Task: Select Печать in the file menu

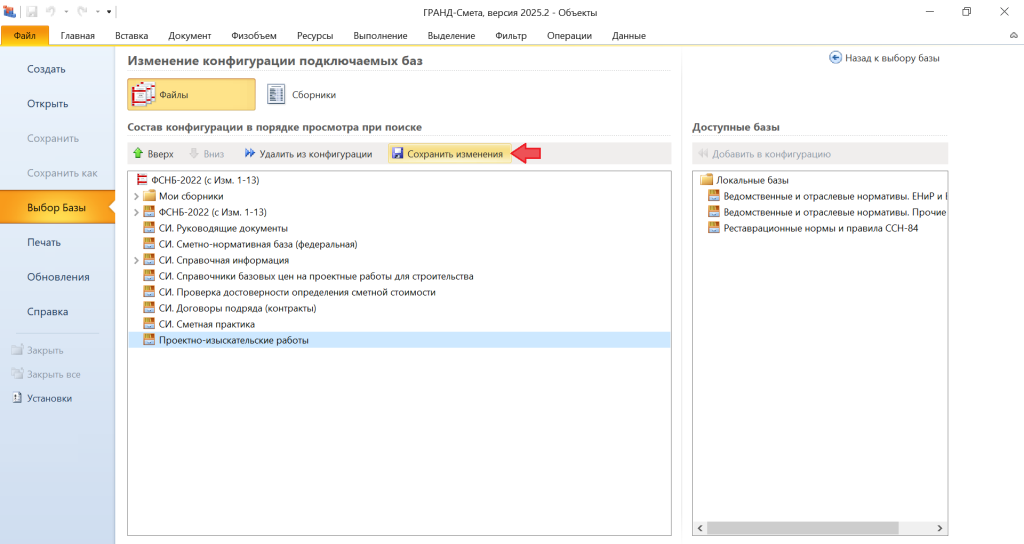Action: point(44,242)
